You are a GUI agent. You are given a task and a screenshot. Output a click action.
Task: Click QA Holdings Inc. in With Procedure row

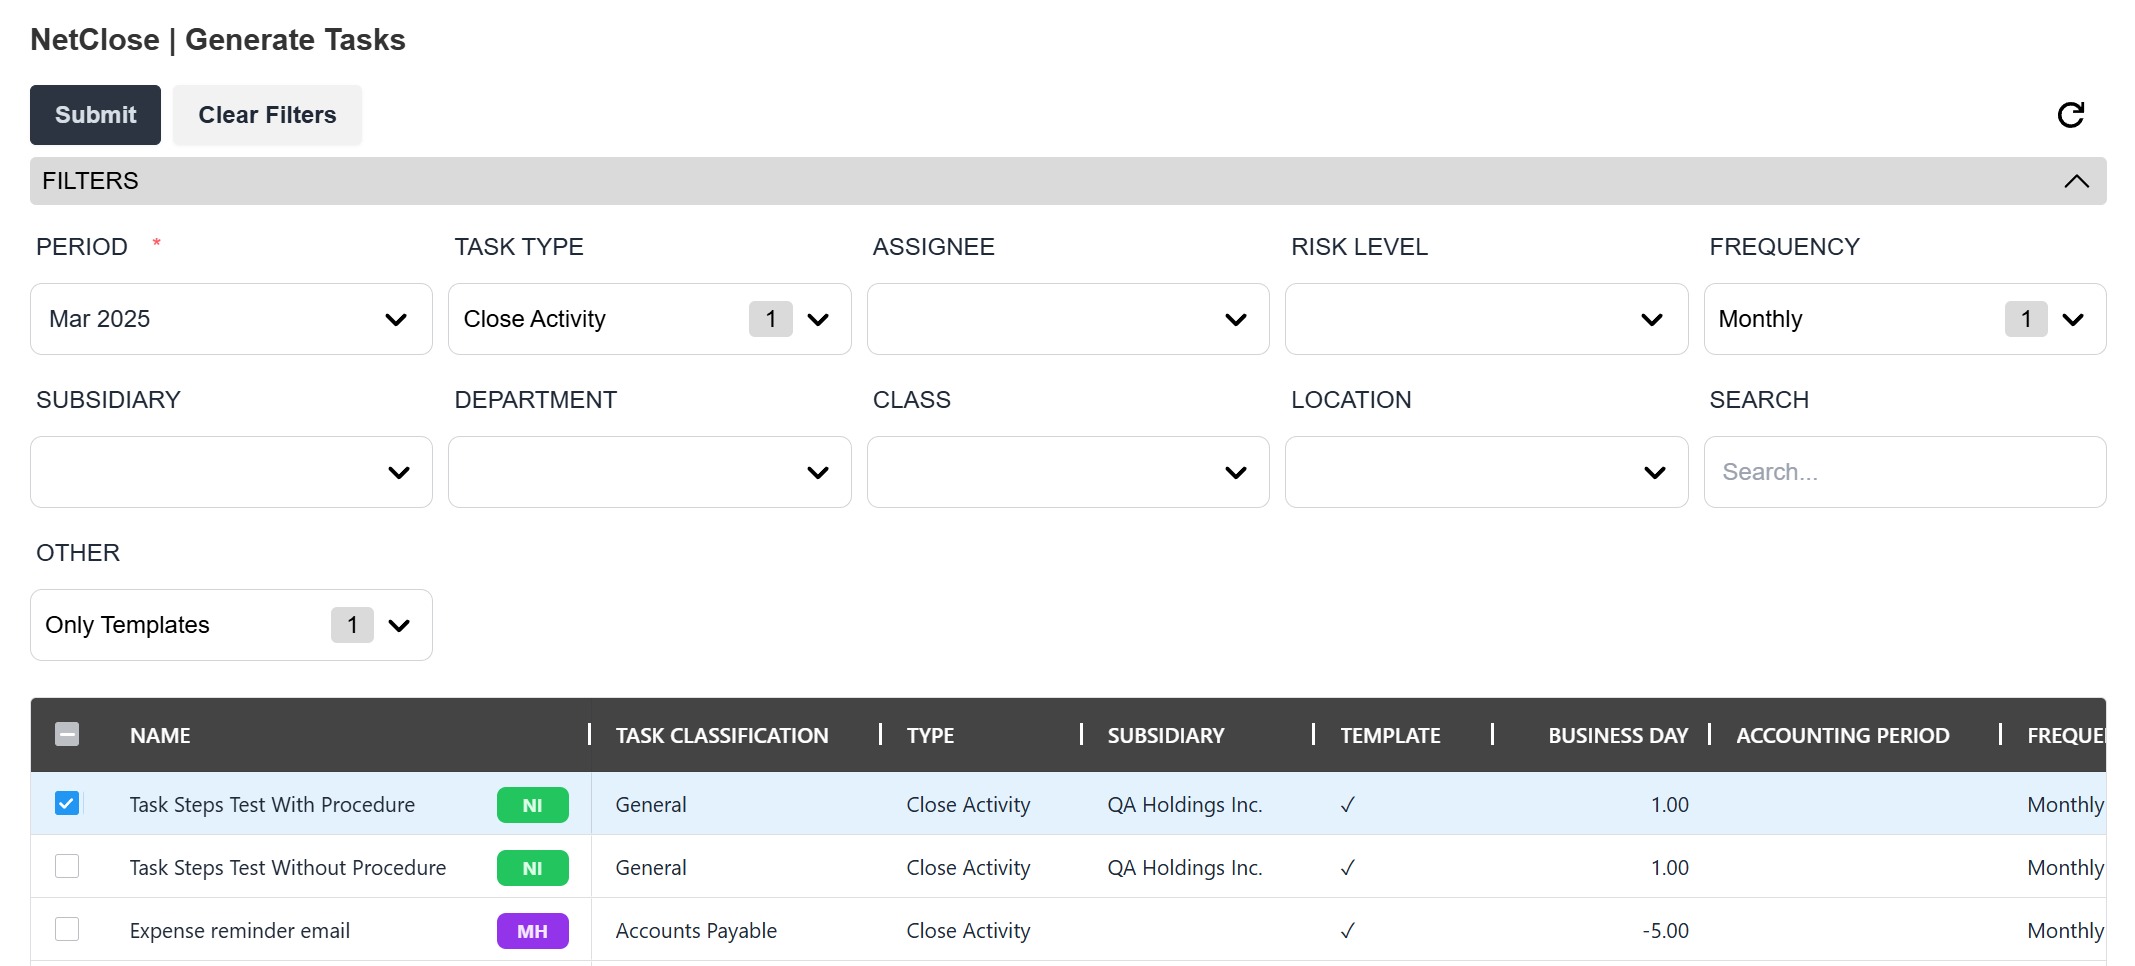click(x=1185, y=805)
